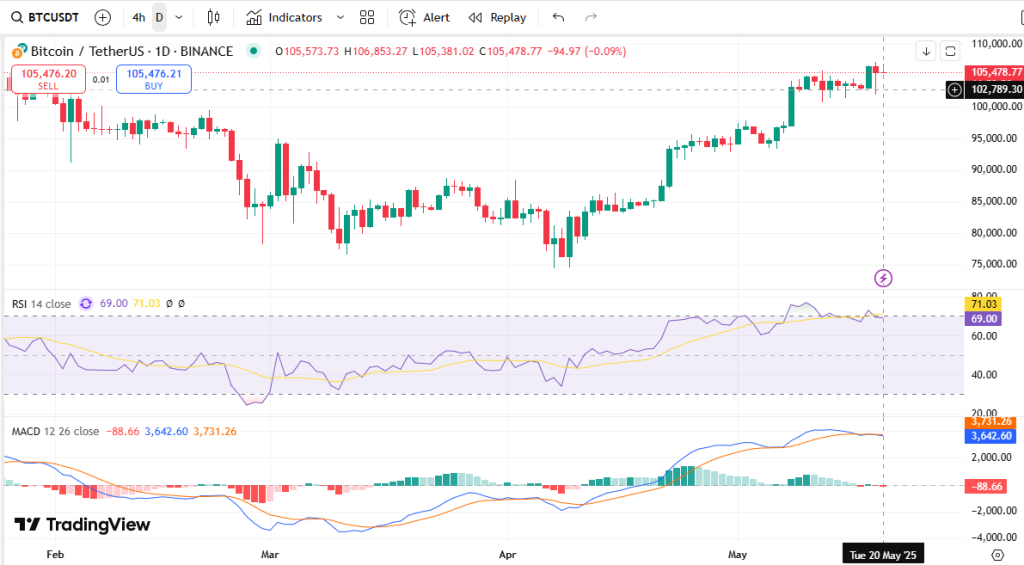This screenshot has height=565, width=1024.
Task: Toggle the chart fullscreen frame icon
Action: click(950, 51)
